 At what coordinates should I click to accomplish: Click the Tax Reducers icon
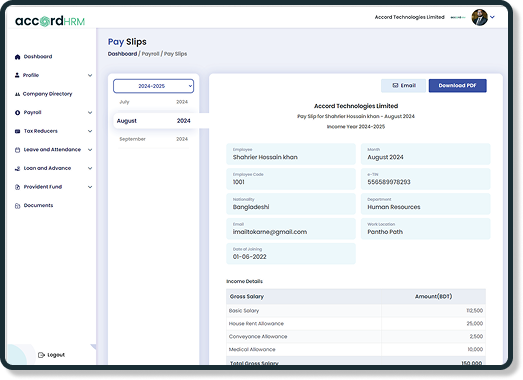pyautogui.click(x=17, y=131)
